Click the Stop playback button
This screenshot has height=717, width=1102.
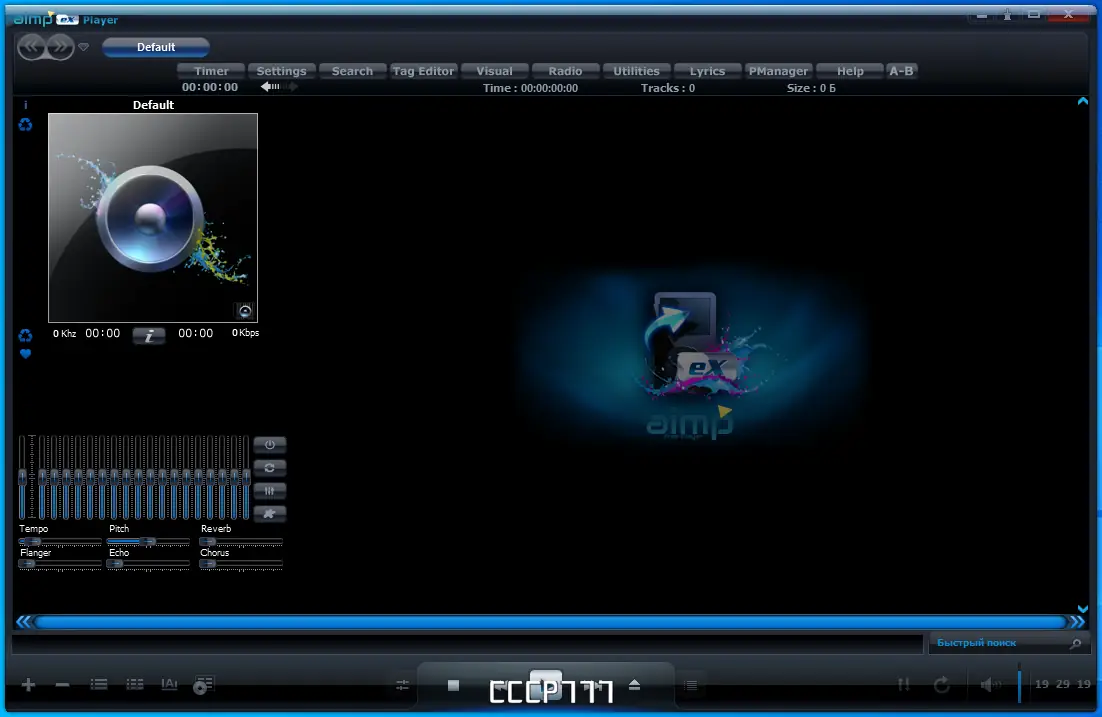(x=453, y=685)
